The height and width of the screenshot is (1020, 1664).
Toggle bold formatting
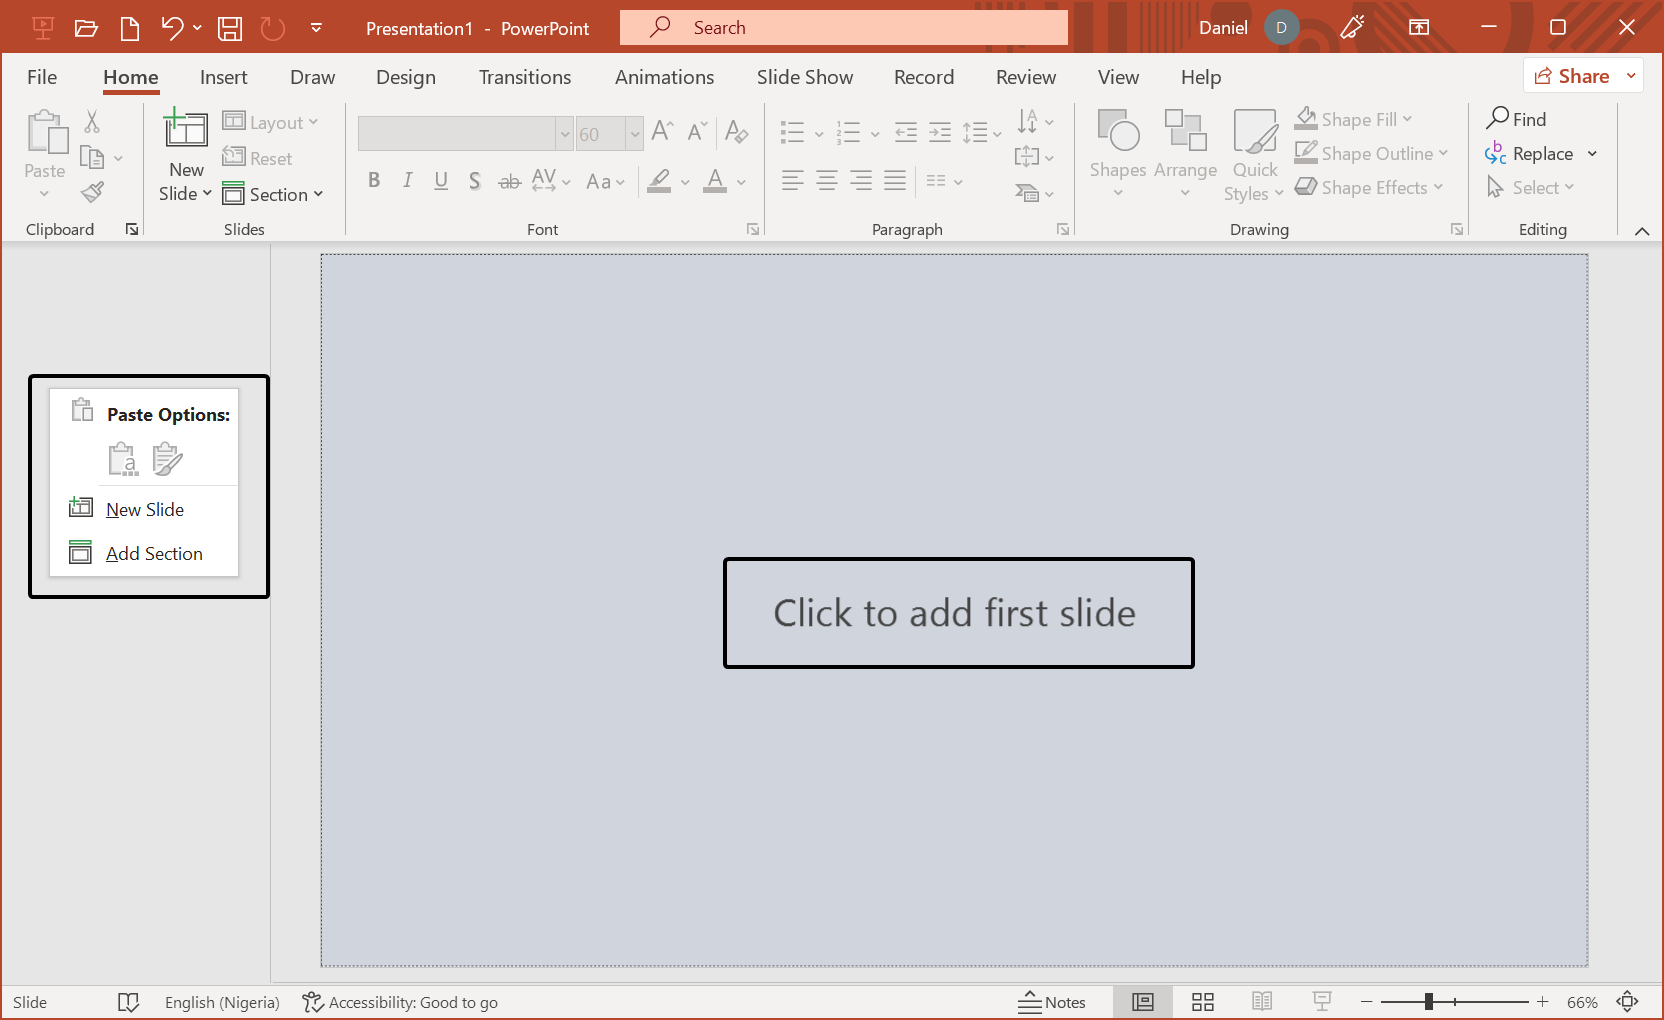point(374,181)
